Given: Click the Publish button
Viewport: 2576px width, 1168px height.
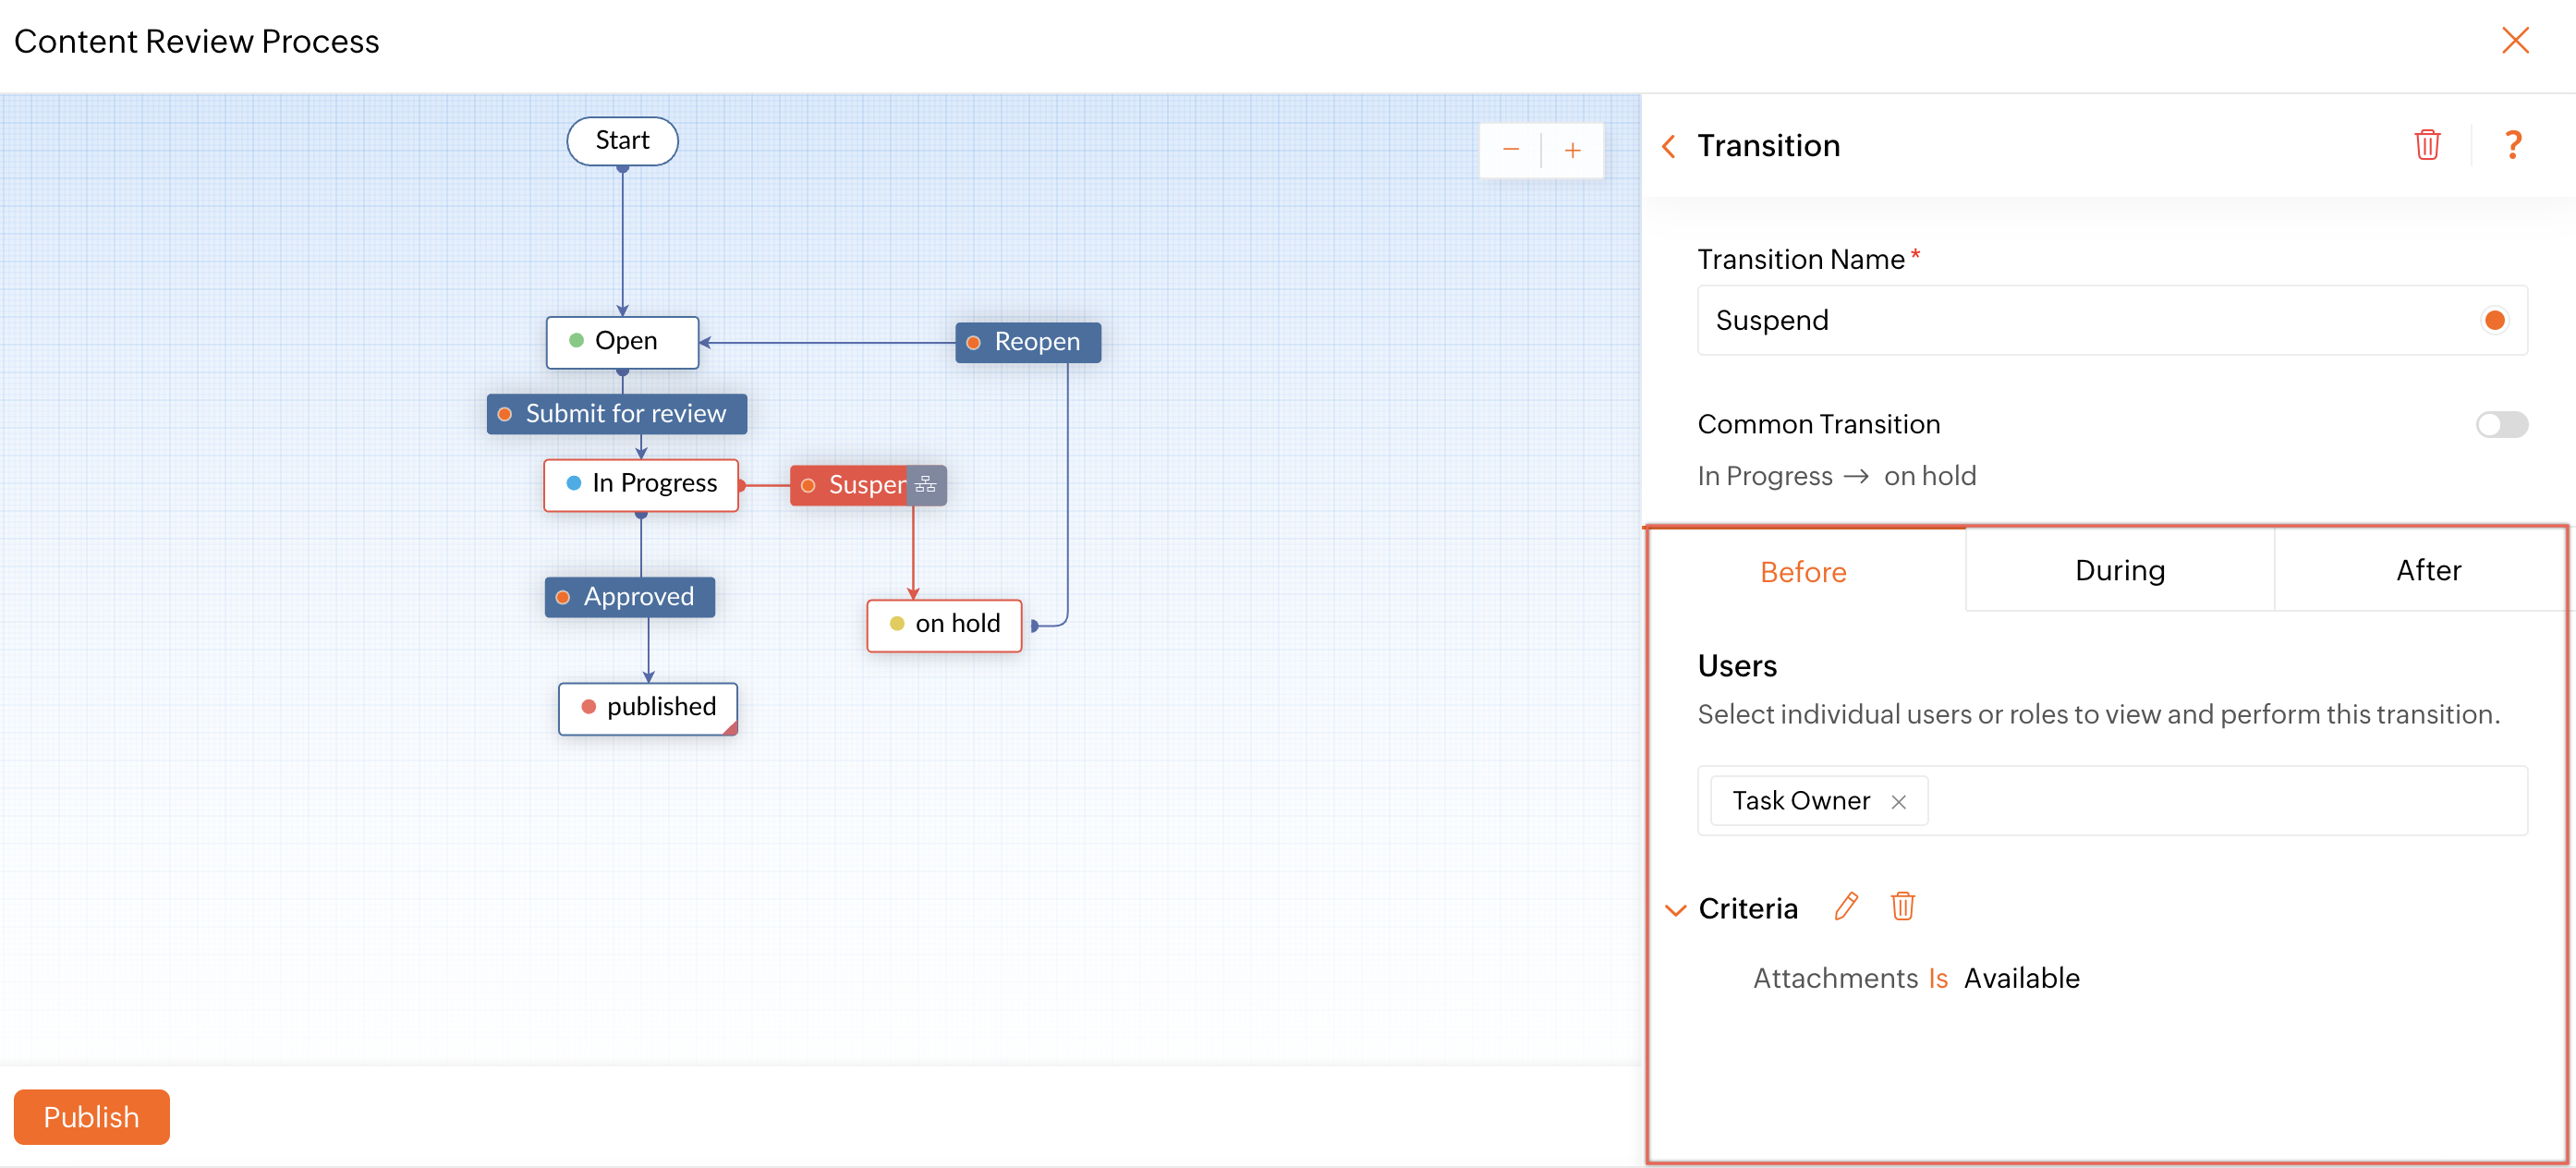Looking at the screenshot, I should tap(91, 1116).
